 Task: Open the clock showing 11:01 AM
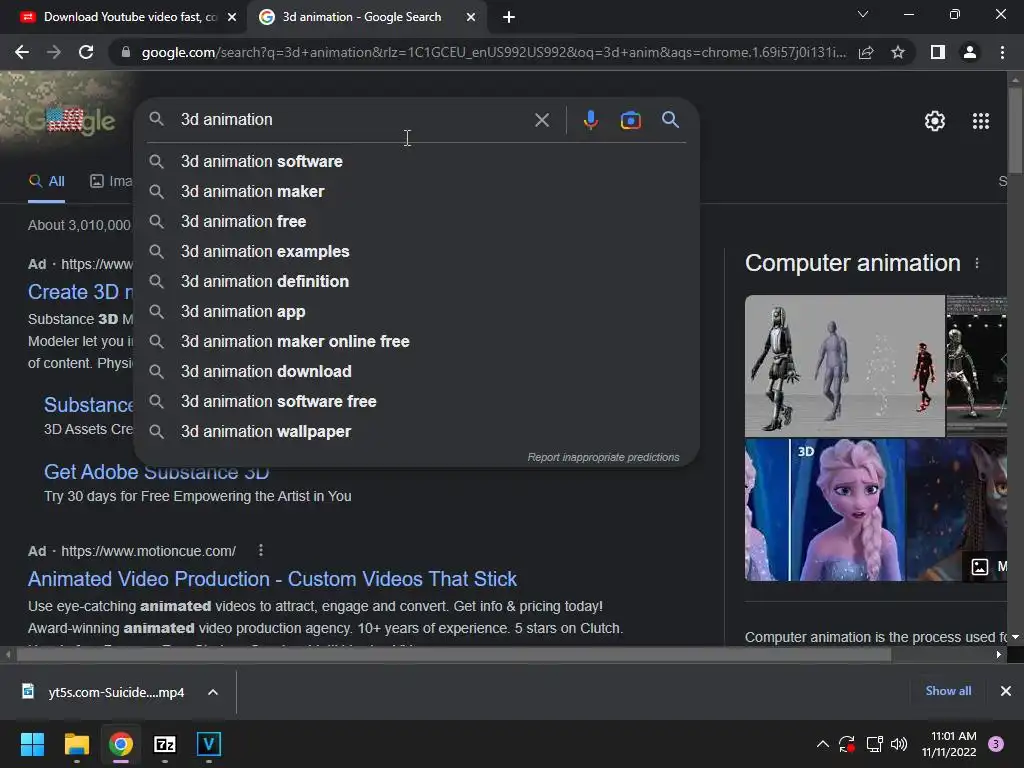point(949,744)
